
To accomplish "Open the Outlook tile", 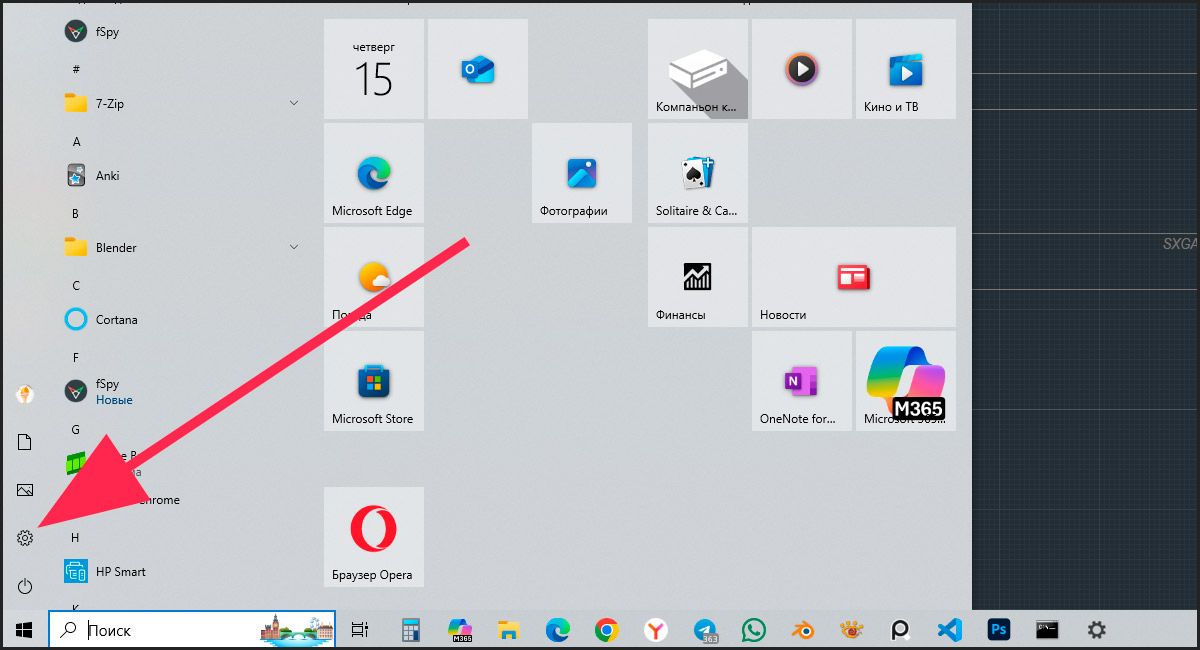I will [x=478, y=69].
